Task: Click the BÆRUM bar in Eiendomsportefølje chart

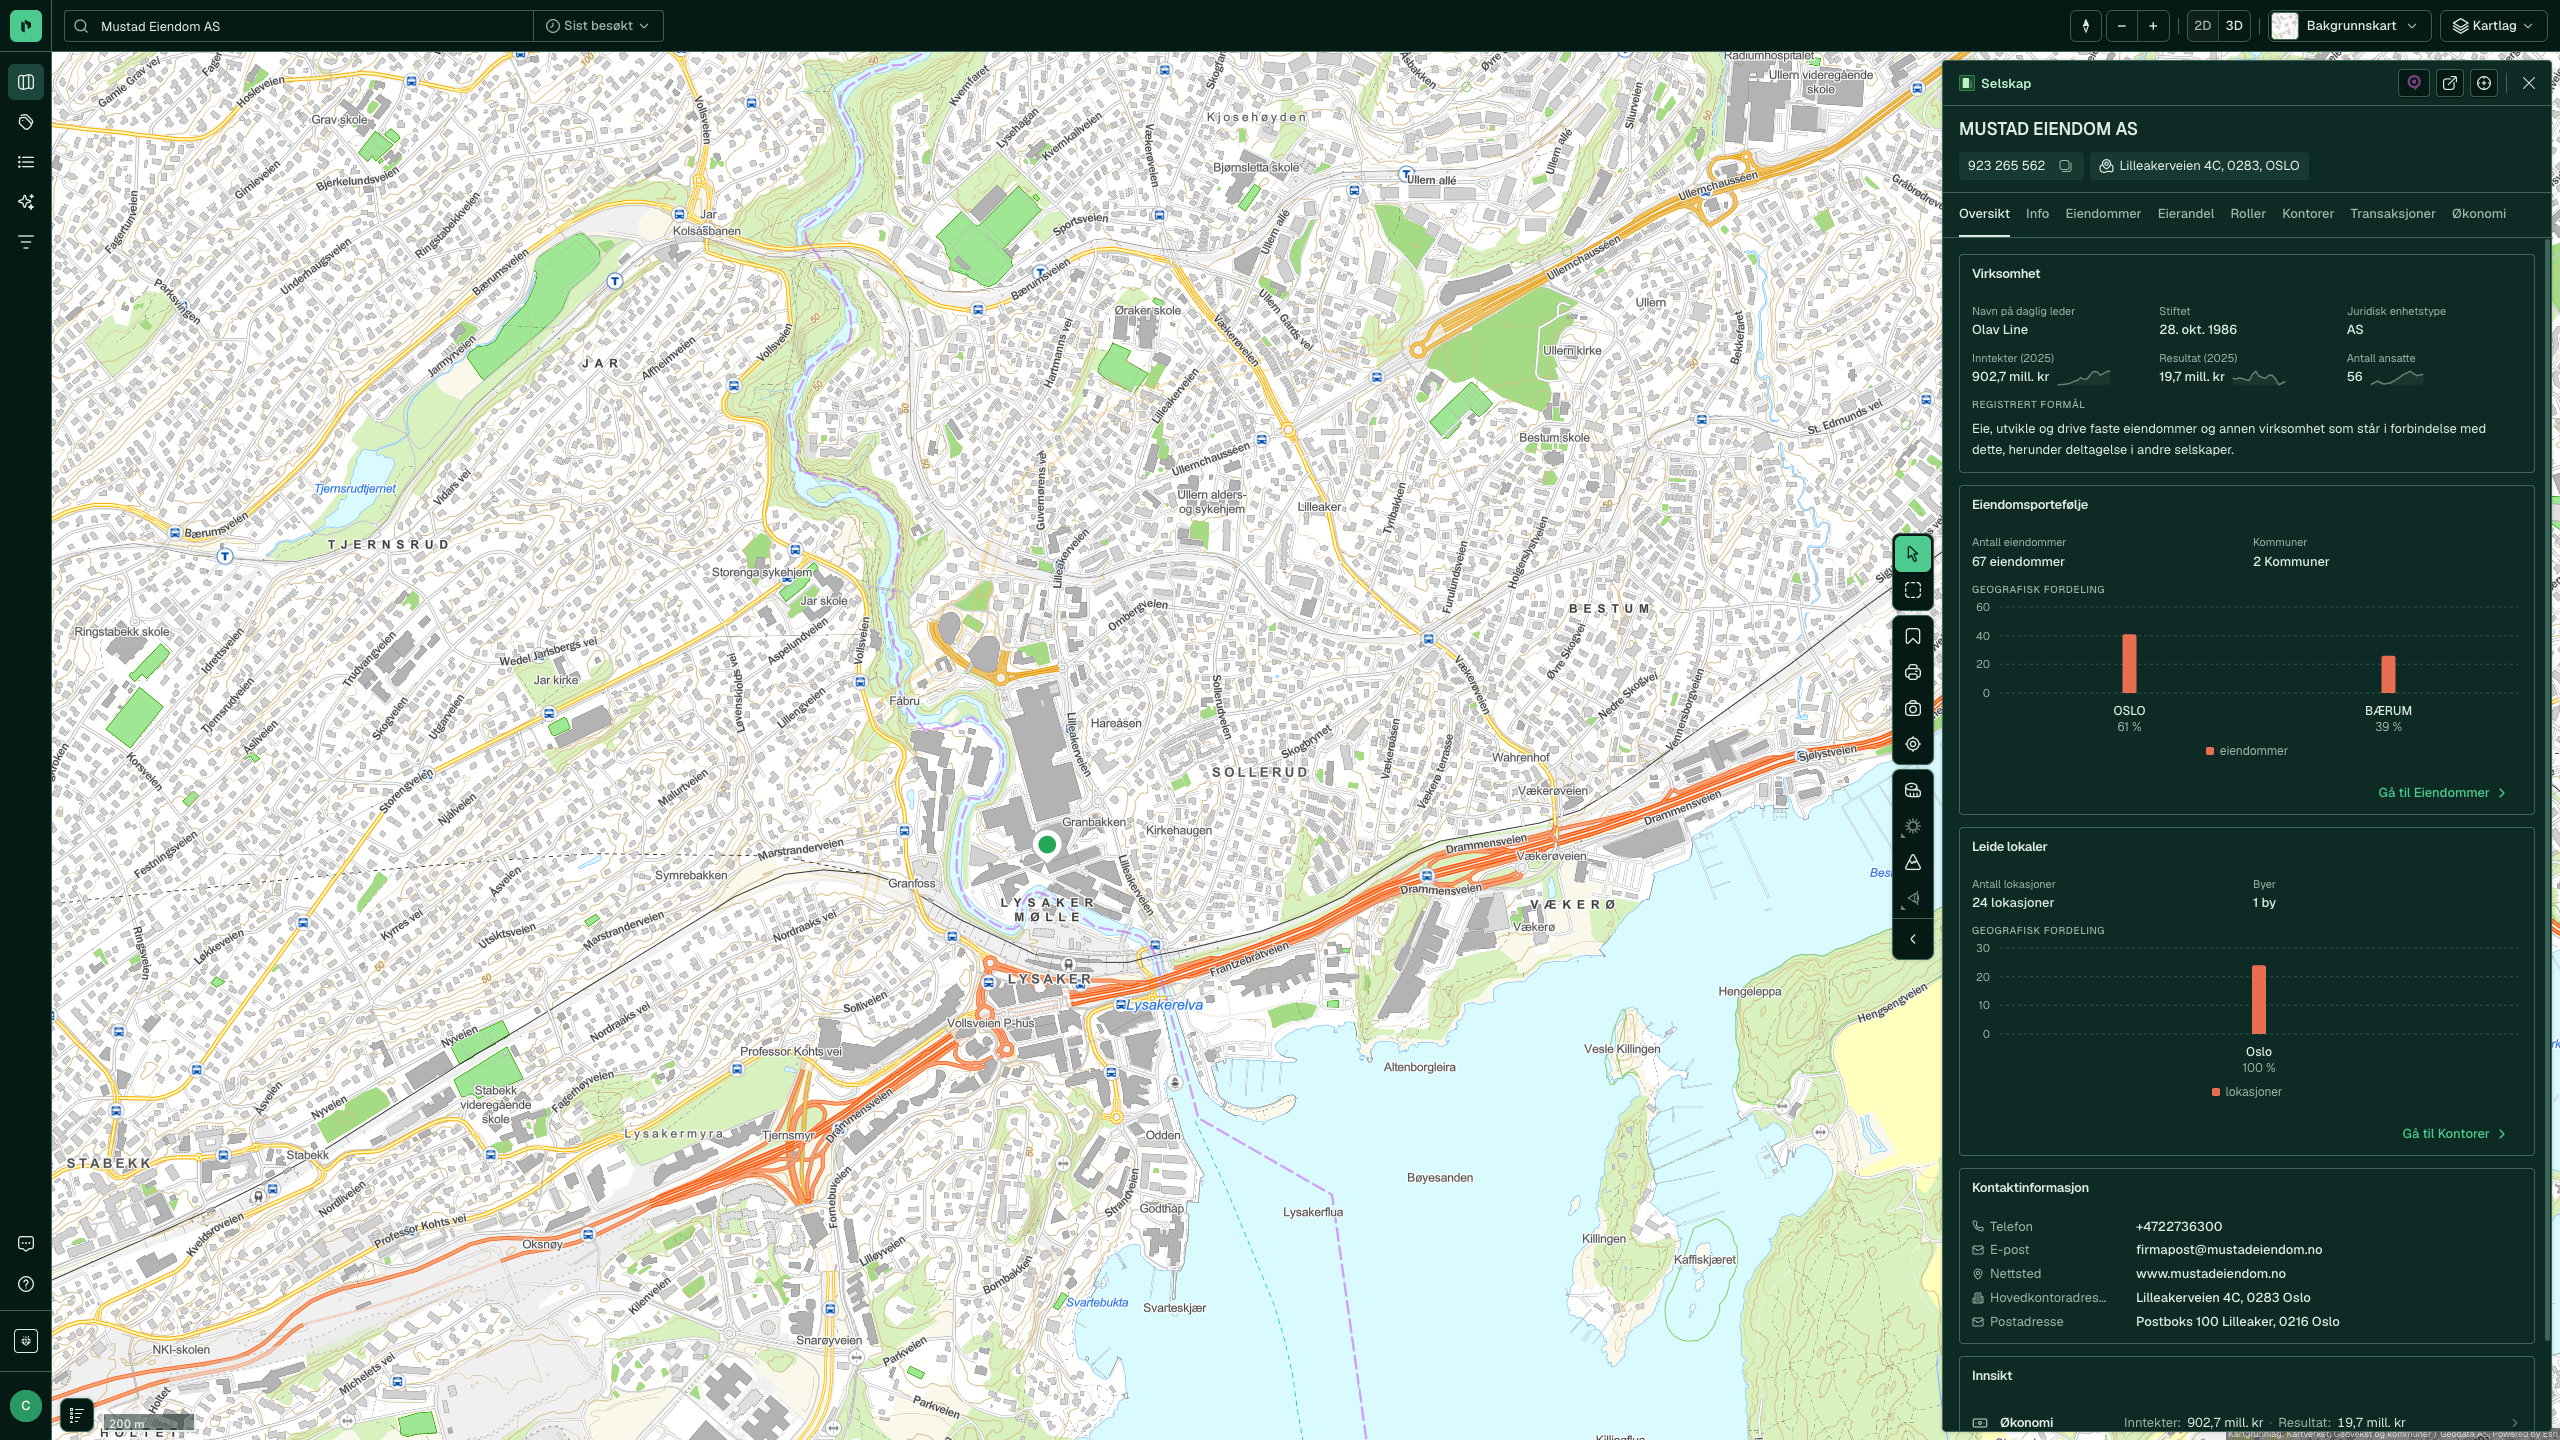Action: (x=2388, y=675)
